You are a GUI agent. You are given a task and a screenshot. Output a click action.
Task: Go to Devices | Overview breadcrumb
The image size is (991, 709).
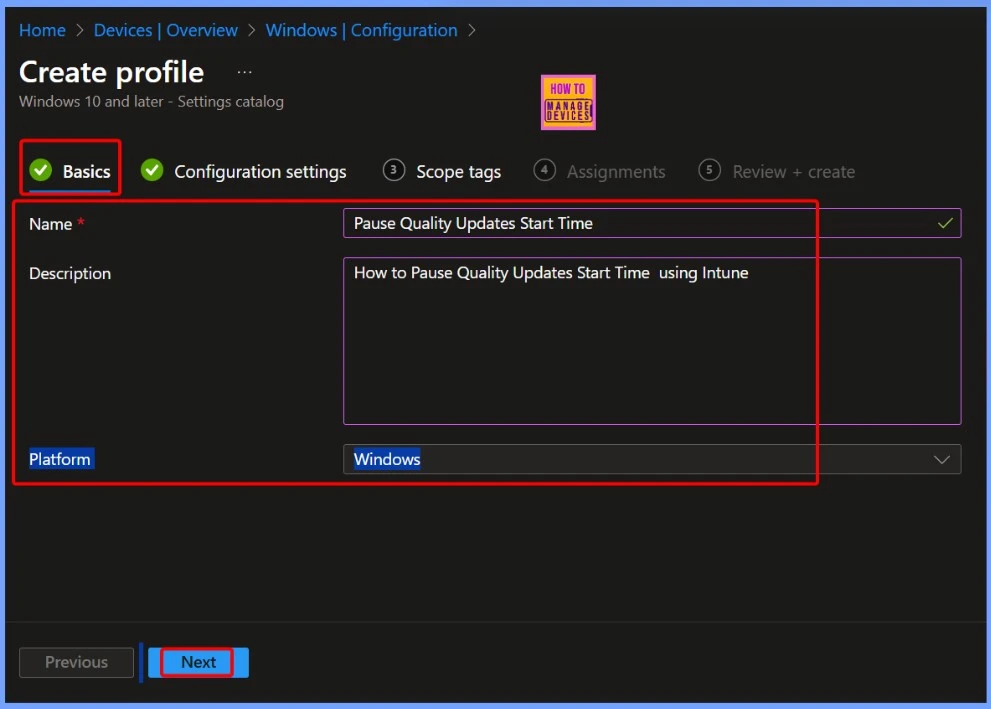point(166,30)
